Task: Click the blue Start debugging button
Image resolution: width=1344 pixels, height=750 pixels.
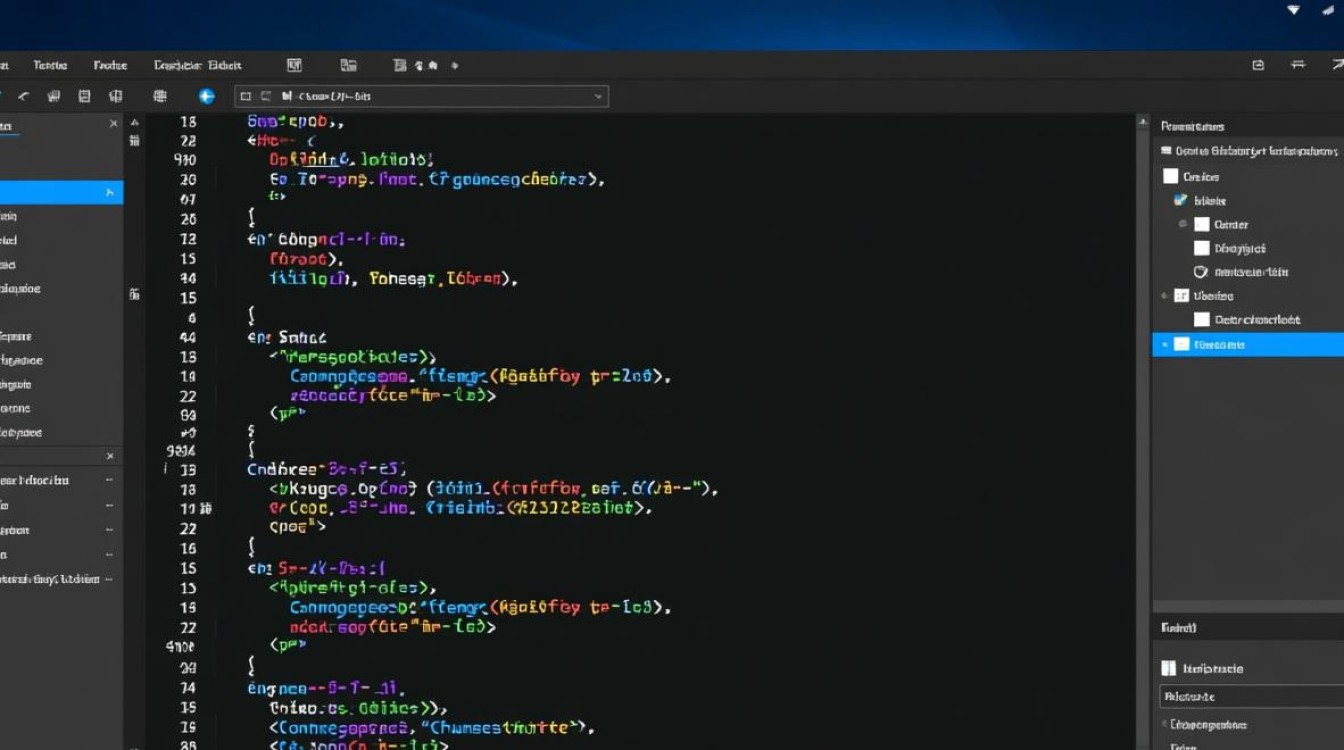Action: click(206, 96)
